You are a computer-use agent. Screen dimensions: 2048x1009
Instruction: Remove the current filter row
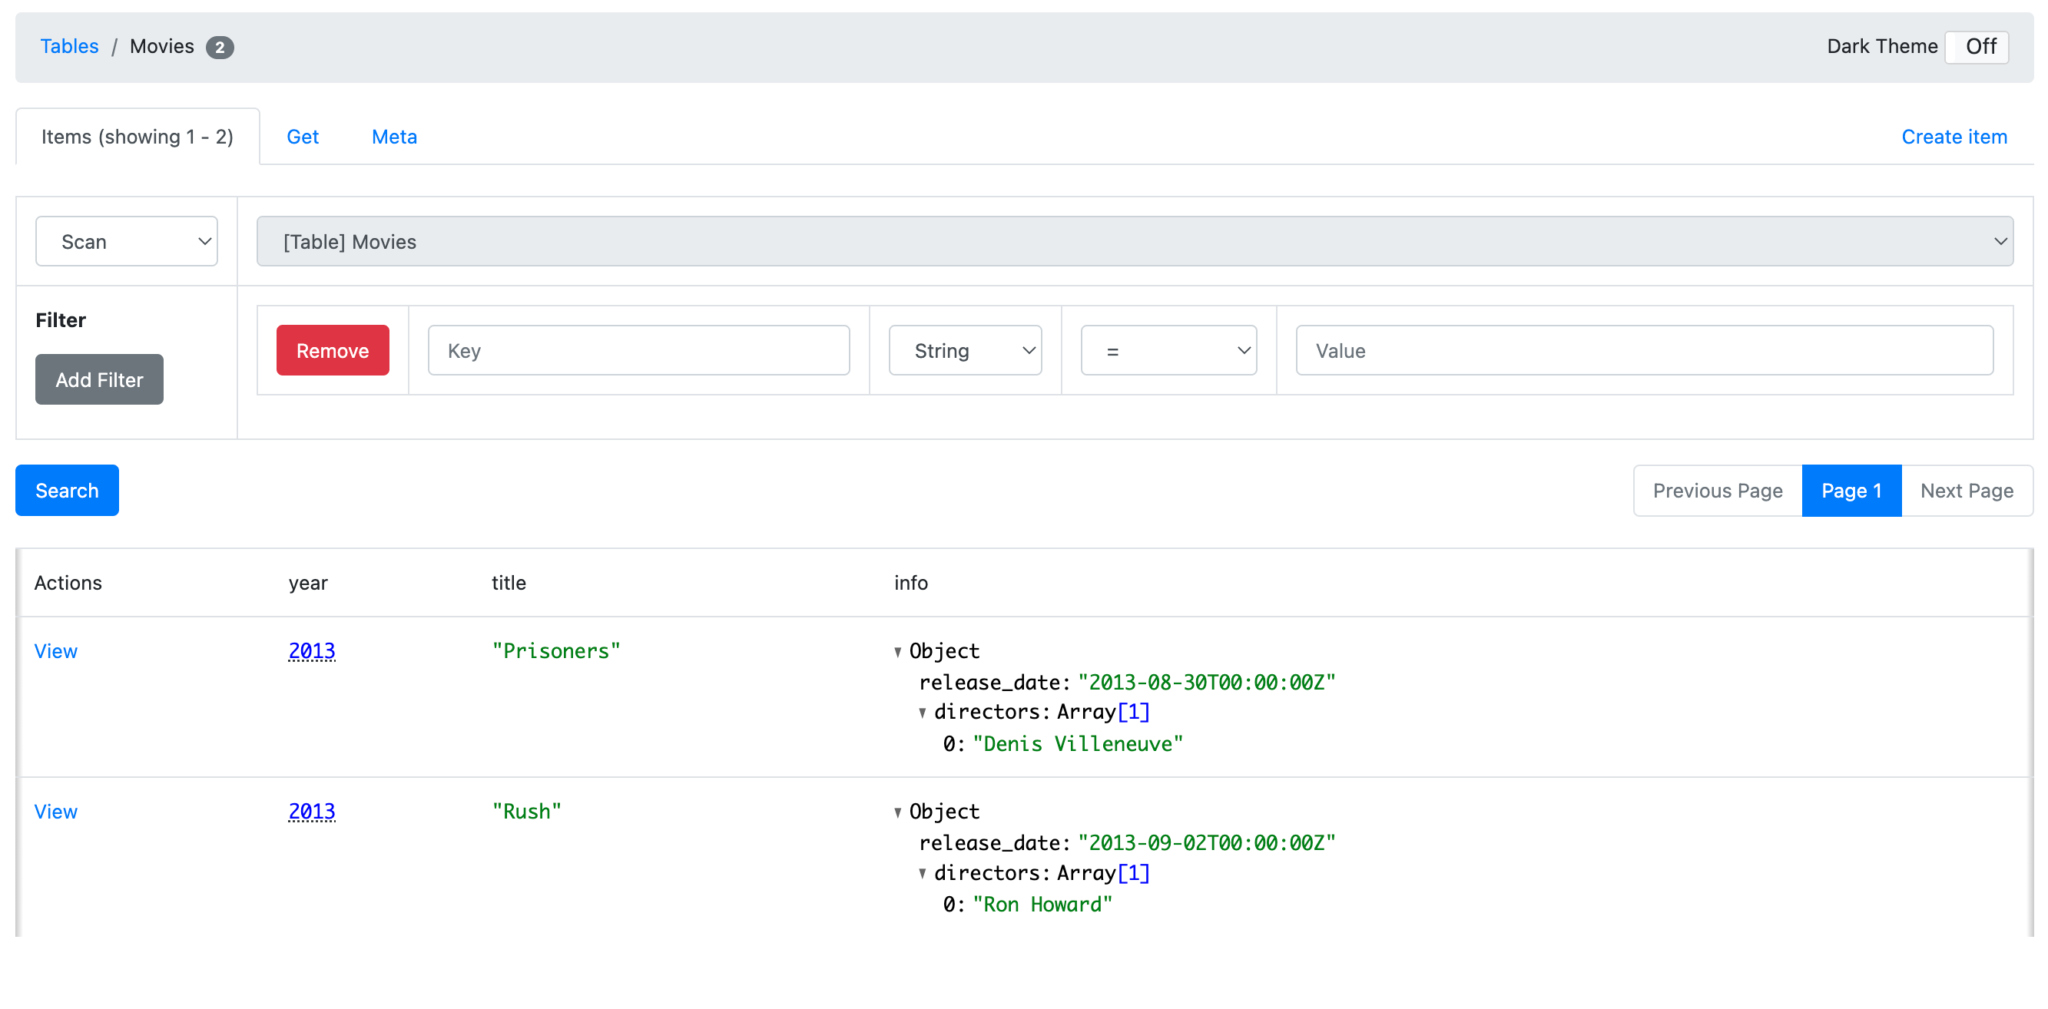click(332, 350)
